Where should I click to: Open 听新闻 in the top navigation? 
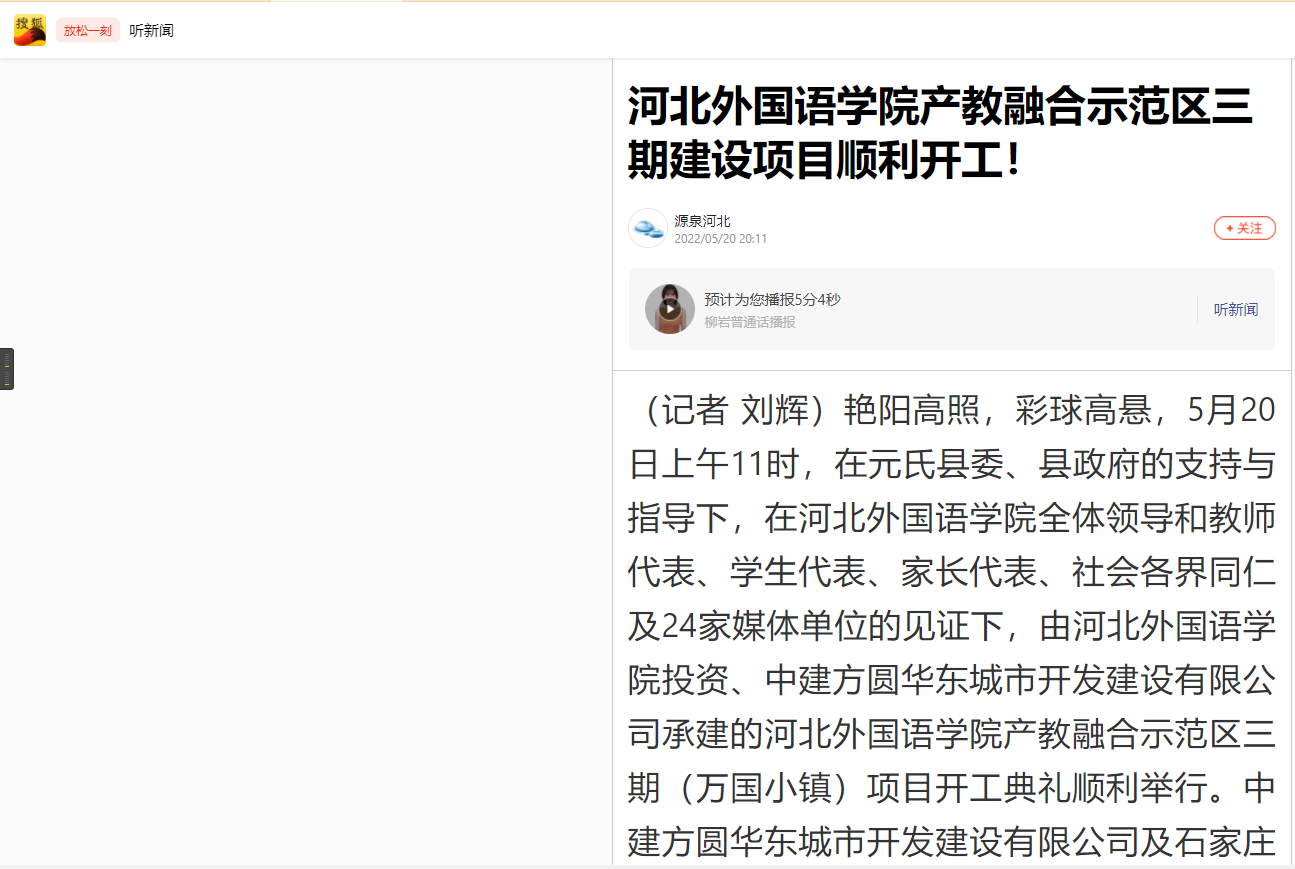coord(151,30)
